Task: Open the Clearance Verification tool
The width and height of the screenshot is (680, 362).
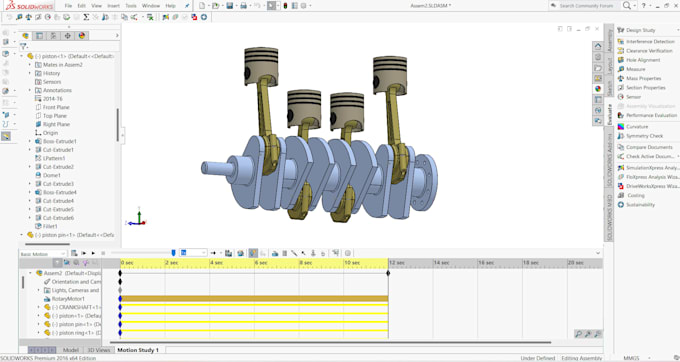Action: pos(645,51)
